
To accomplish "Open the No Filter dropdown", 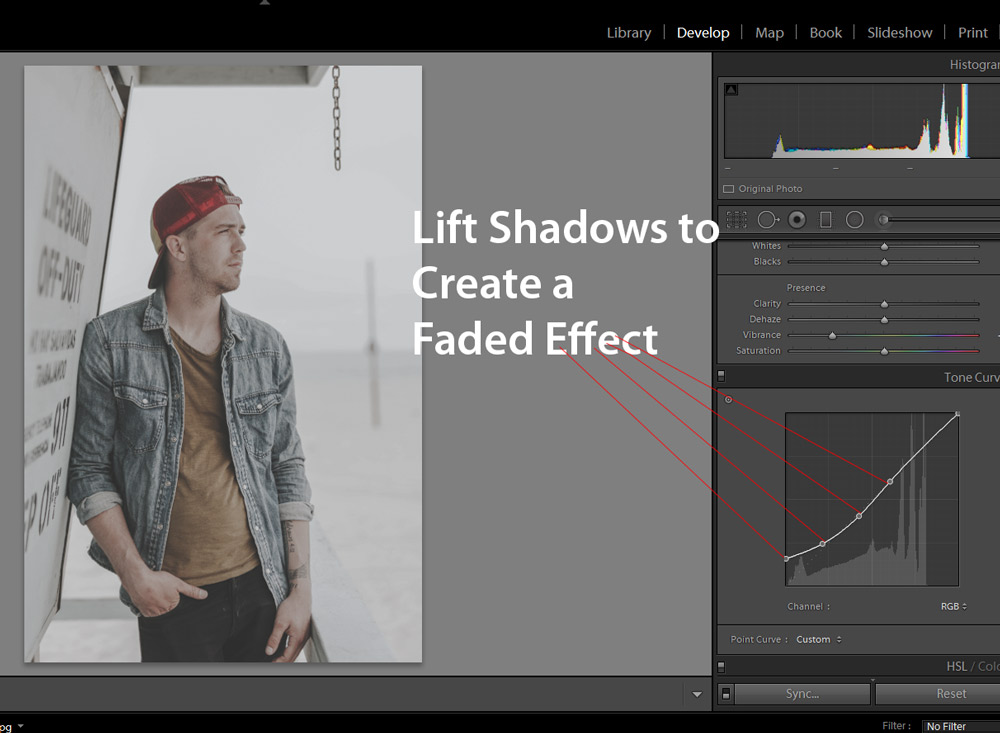I will pyautogui.click(x=960, y=726).
